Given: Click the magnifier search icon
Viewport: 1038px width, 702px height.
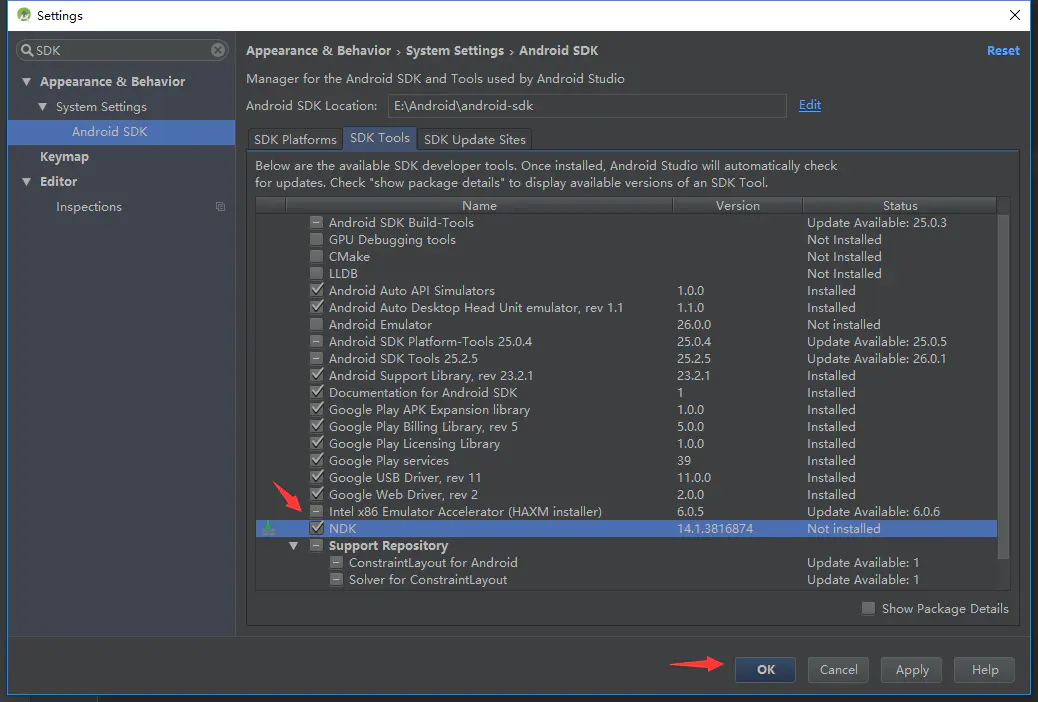Looking at the screenshot, I should pos(27,50).
